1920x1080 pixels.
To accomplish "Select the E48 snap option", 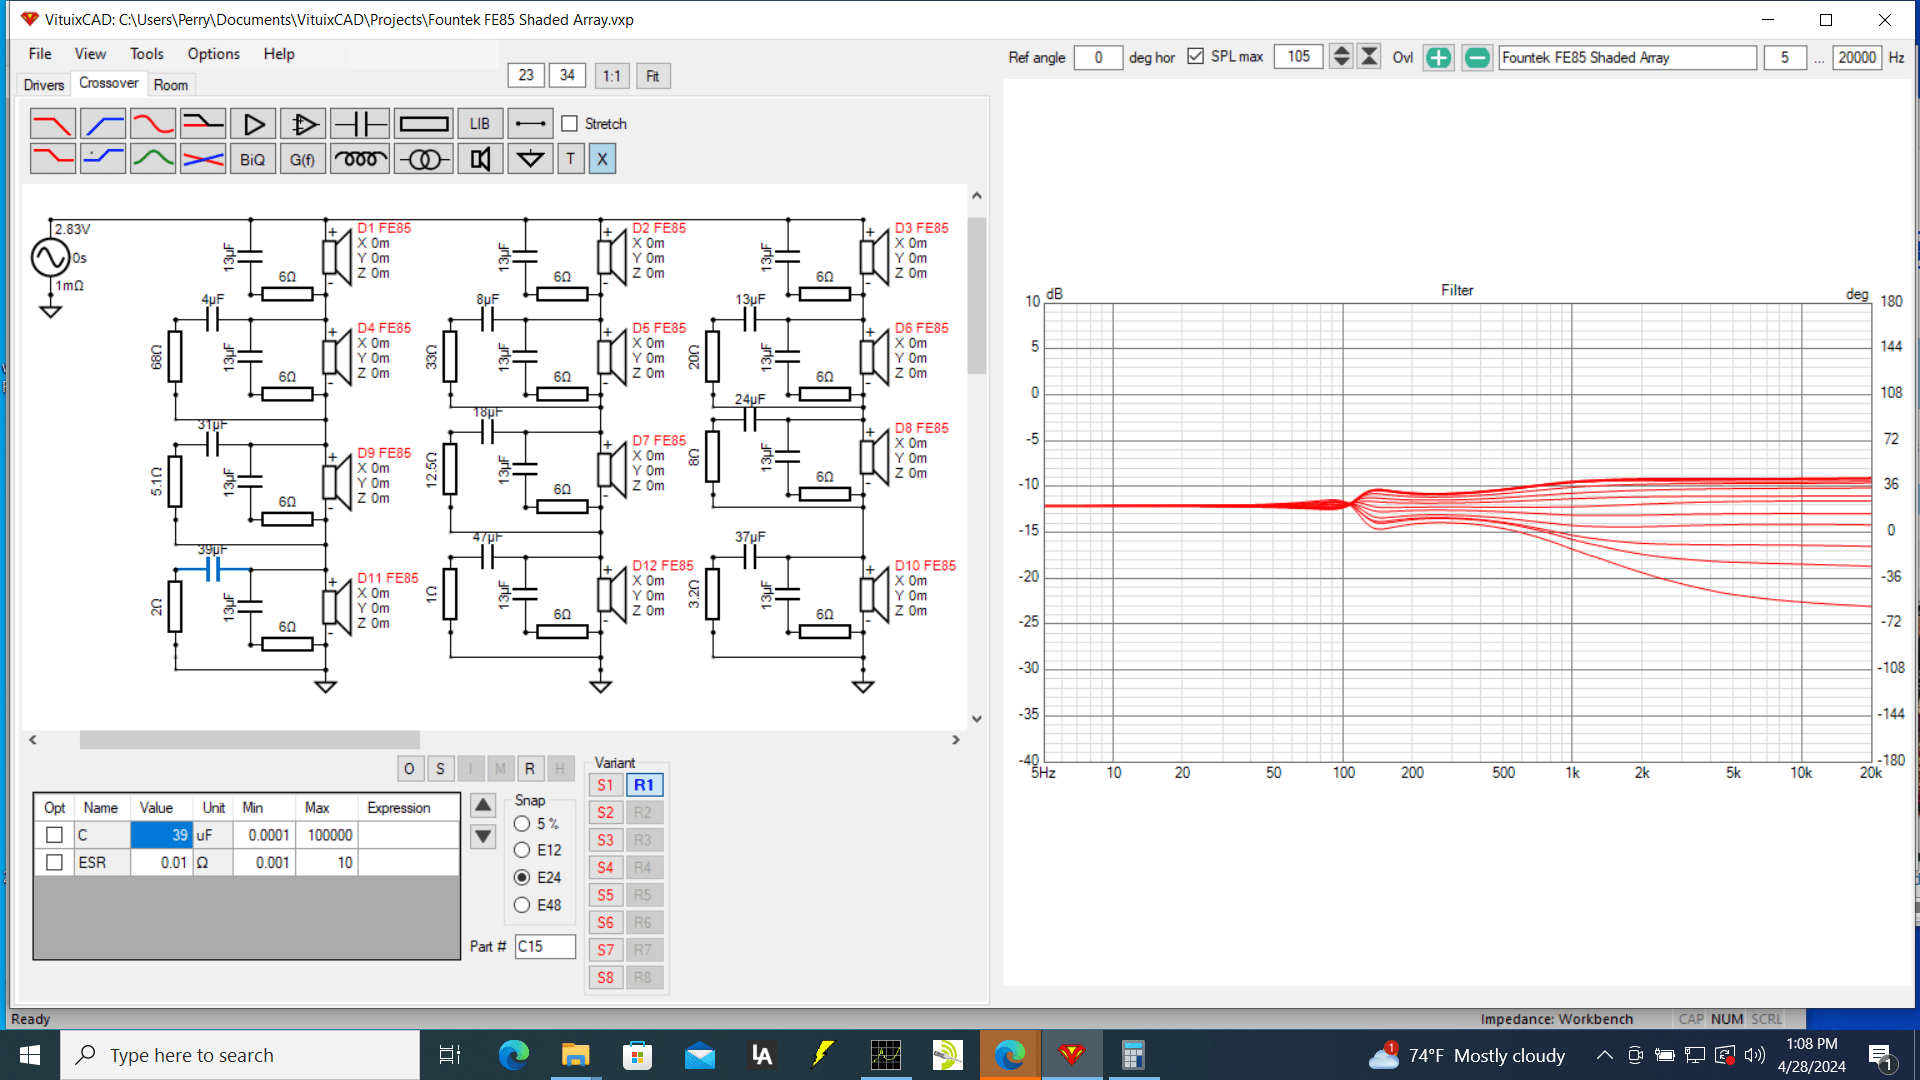I will point(522,905).
